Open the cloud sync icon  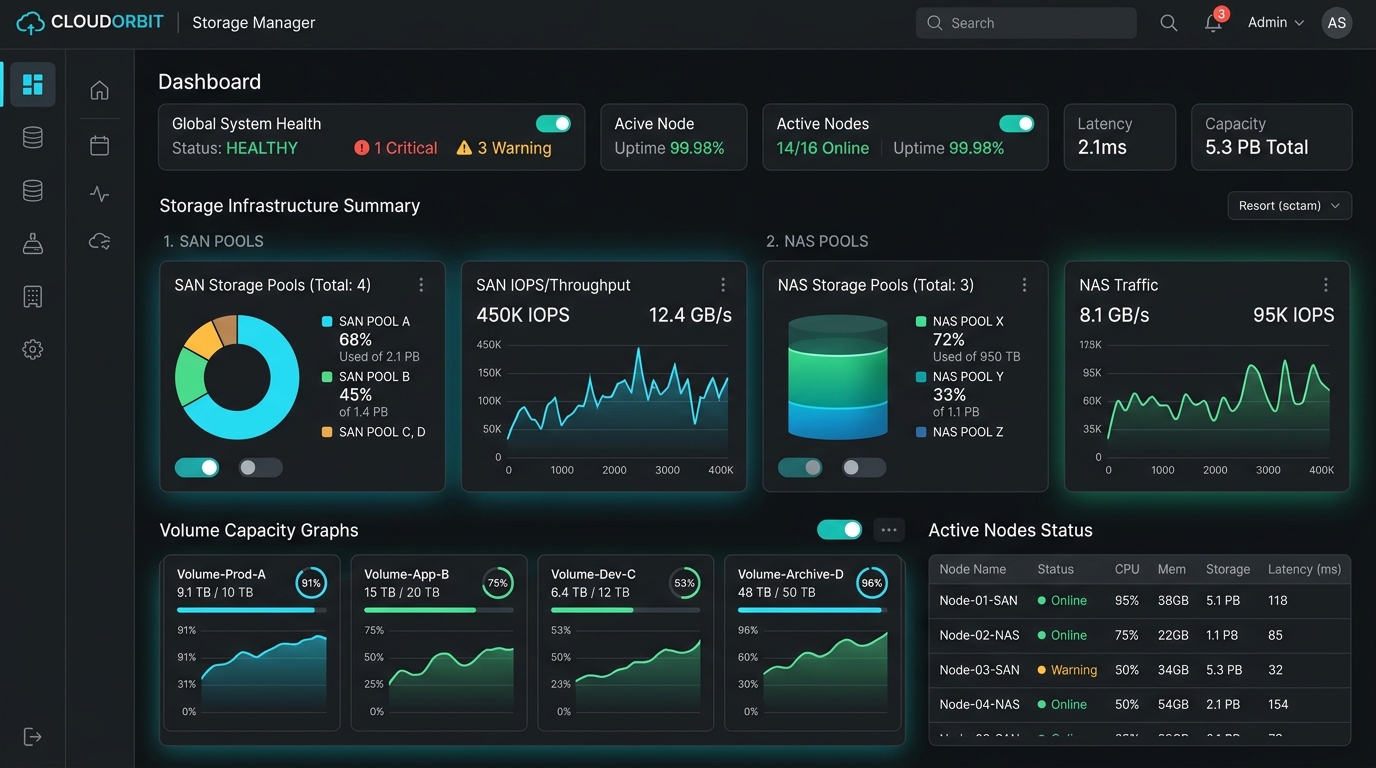coord(99,241)
